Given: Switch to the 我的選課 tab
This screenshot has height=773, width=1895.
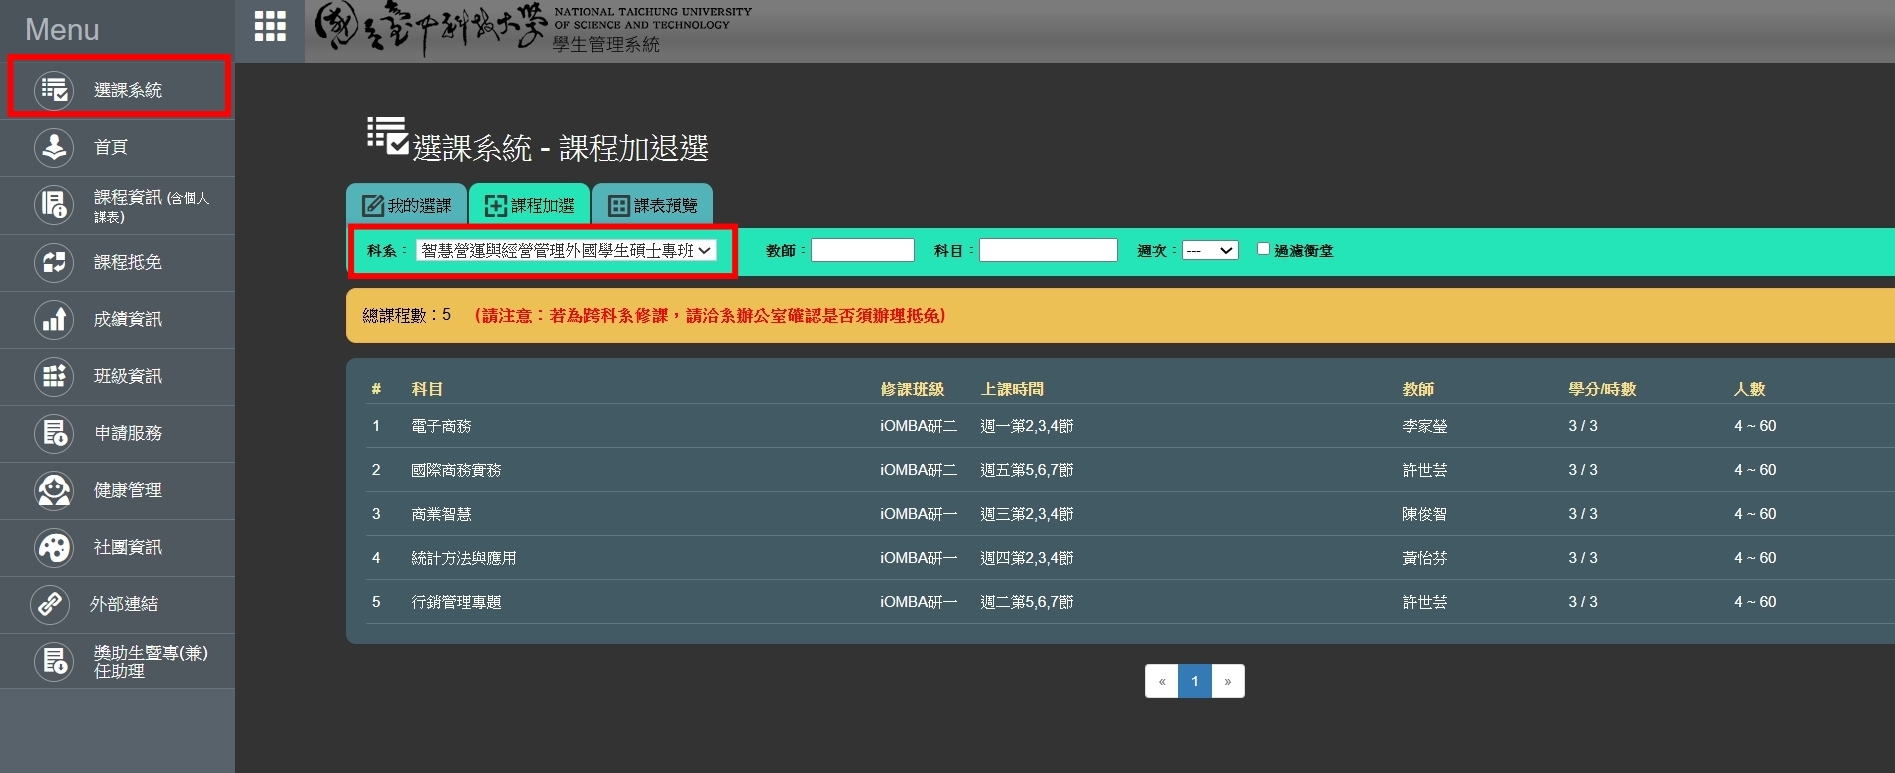Looking at the screenshot, I should coord(407,205).
